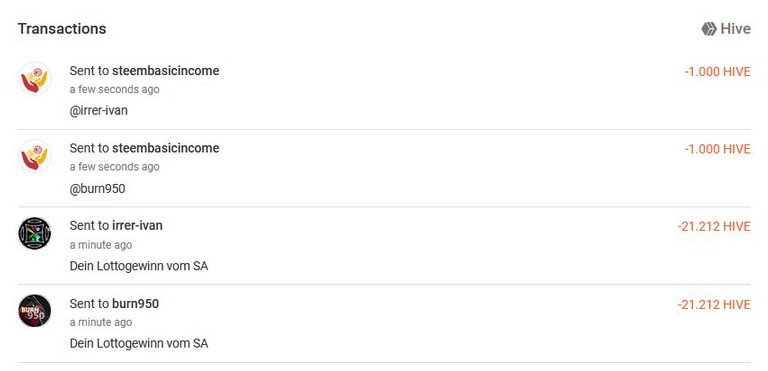Click steembasicincome avatar beside the @irrer-ivan memo
The width and height of the screenshot is (768, 371).
coord(35,78)
